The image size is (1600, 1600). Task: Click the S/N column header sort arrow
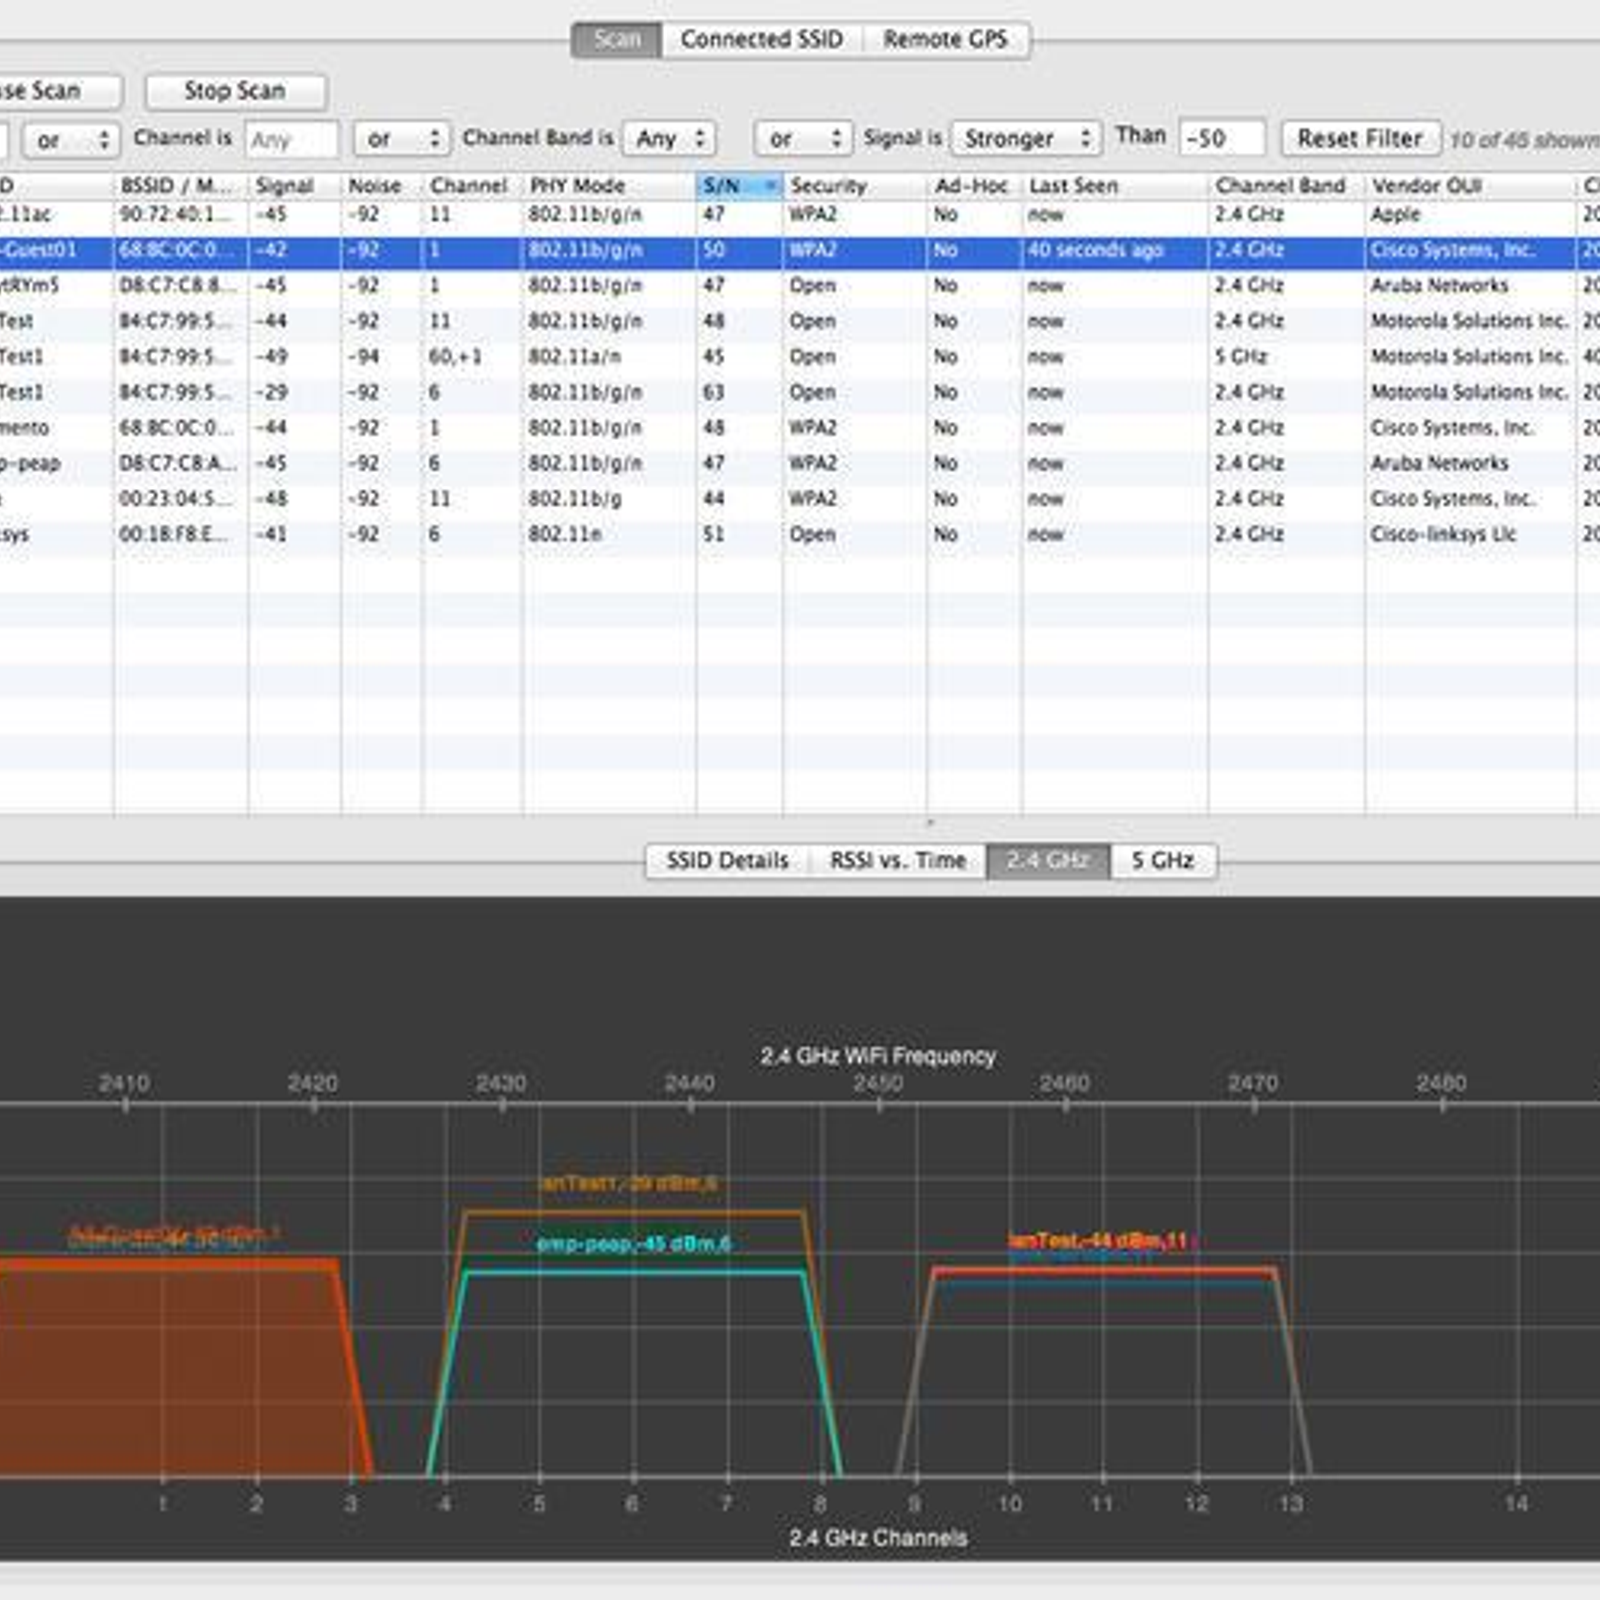pyautogui.click(x=770, y=186)
